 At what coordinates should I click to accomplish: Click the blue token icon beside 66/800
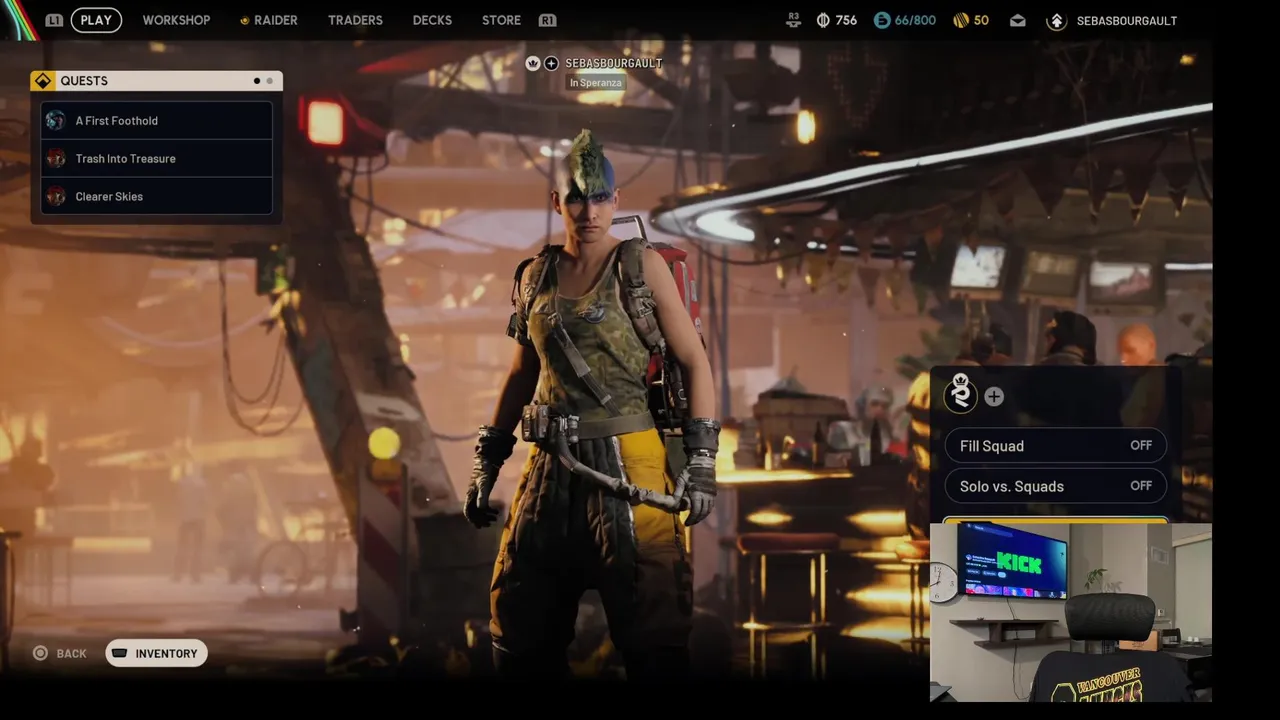click(882, 20)
